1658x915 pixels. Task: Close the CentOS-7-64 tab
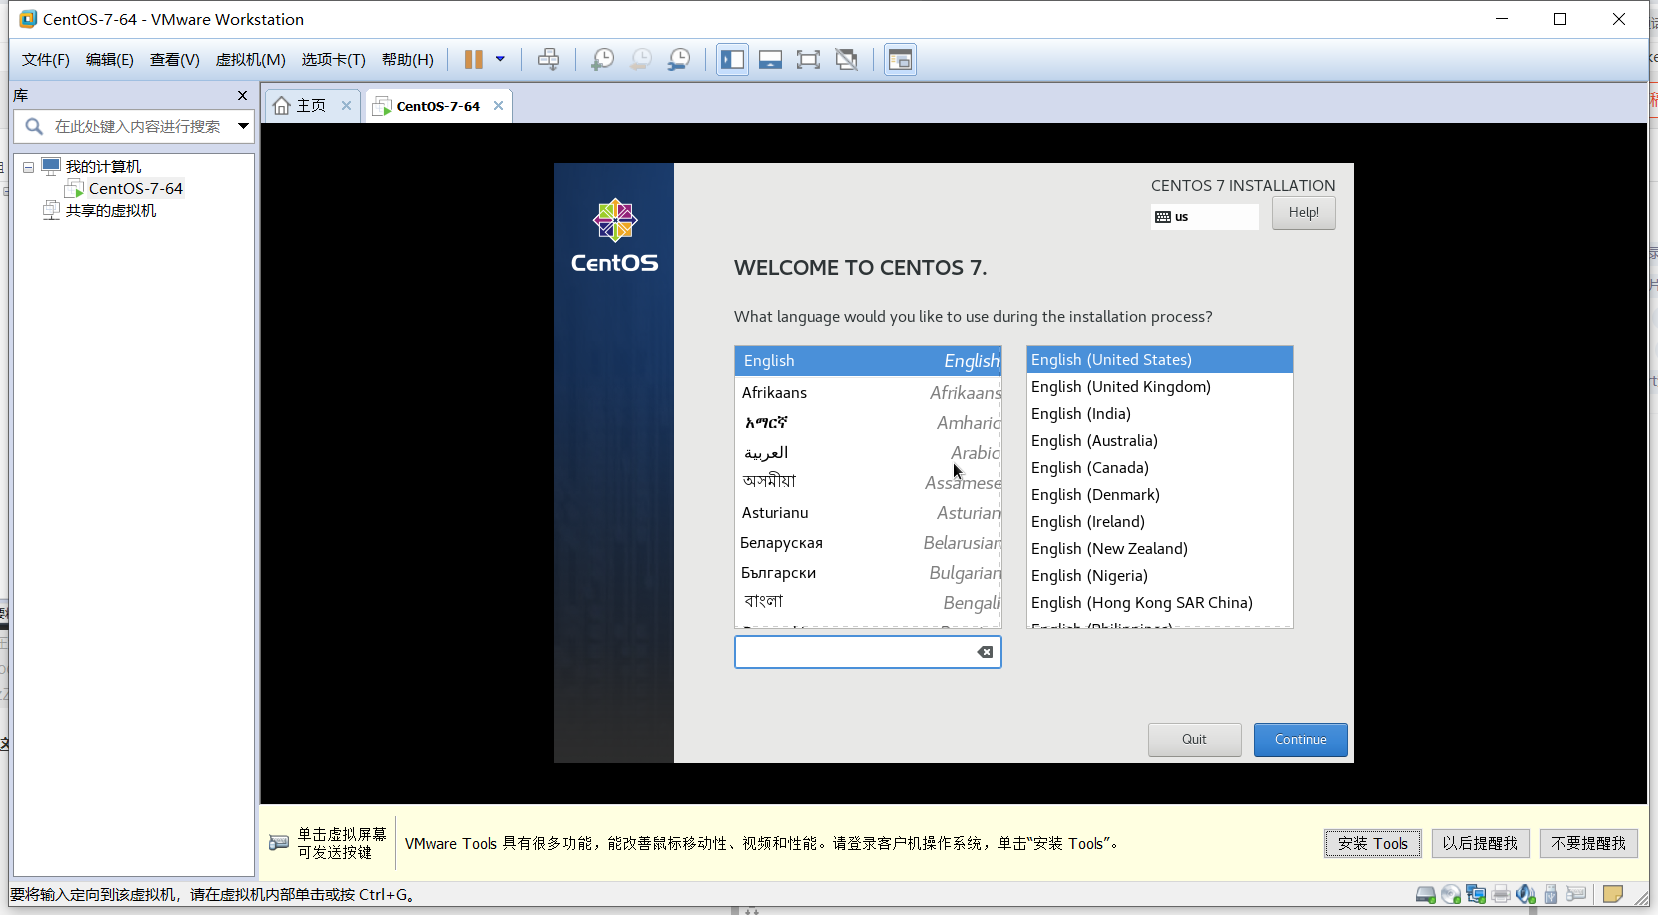pyautogui.click(x=498, y=106)
